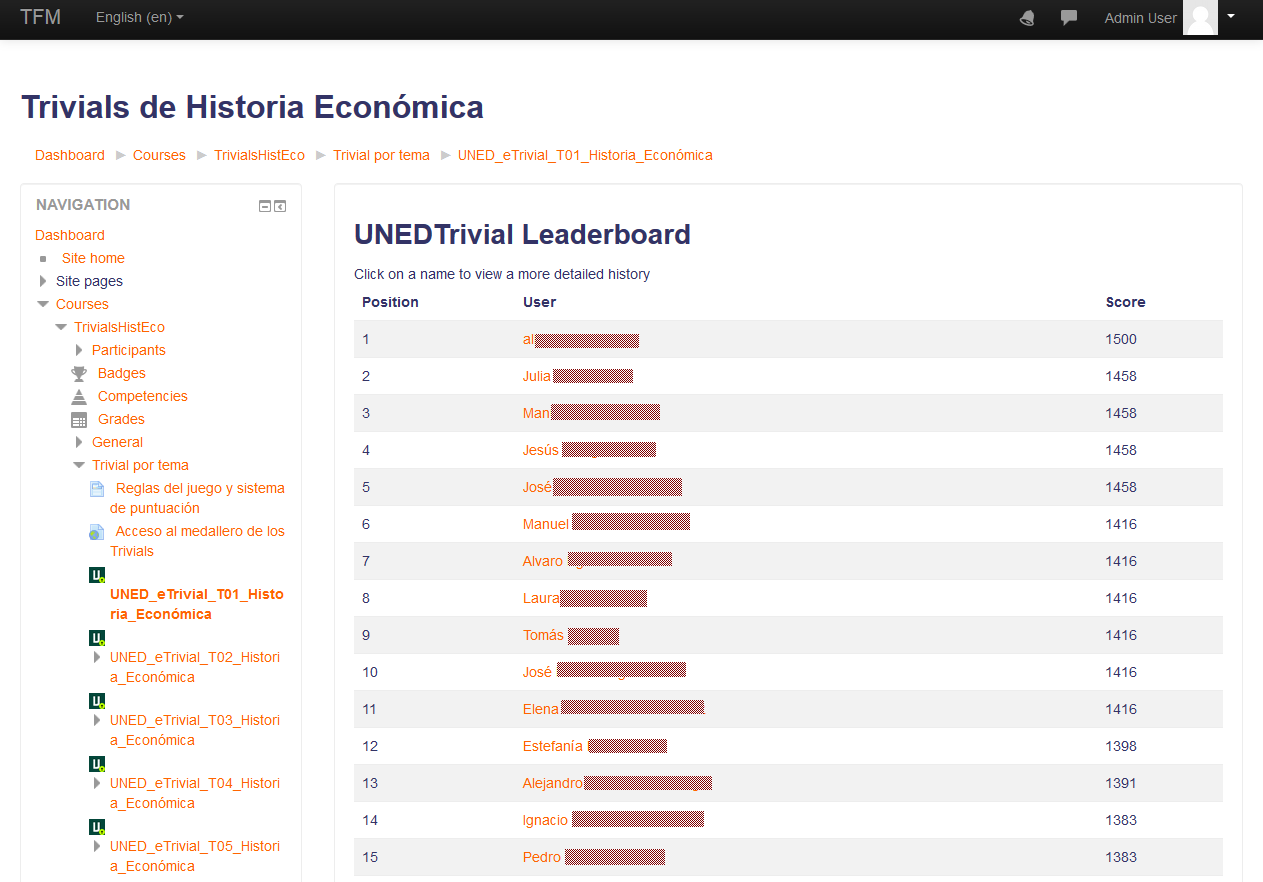
Task: Click the Reglas del juego document icon
Action: [97, 489]
